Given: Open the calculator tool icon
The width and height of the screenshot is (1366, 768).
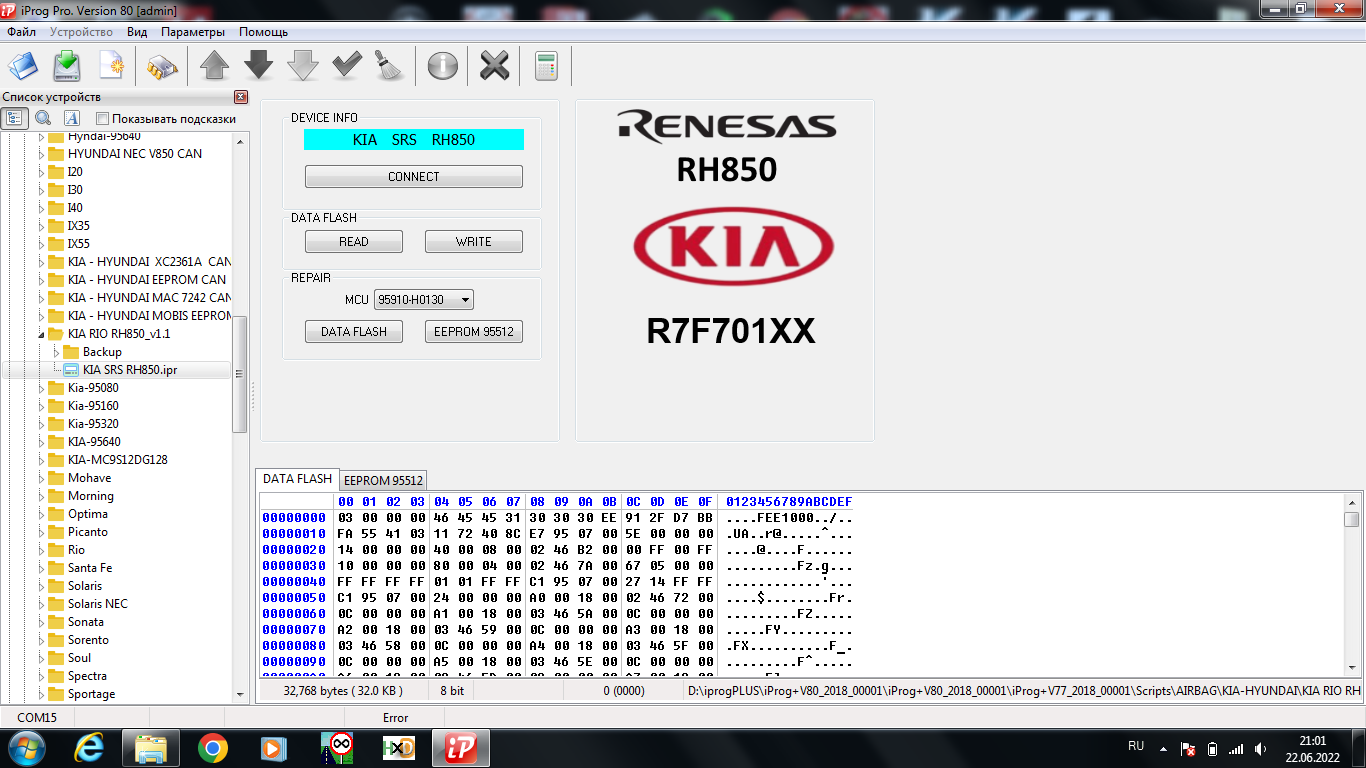Looking at the screenshot, I should point(546,66).
